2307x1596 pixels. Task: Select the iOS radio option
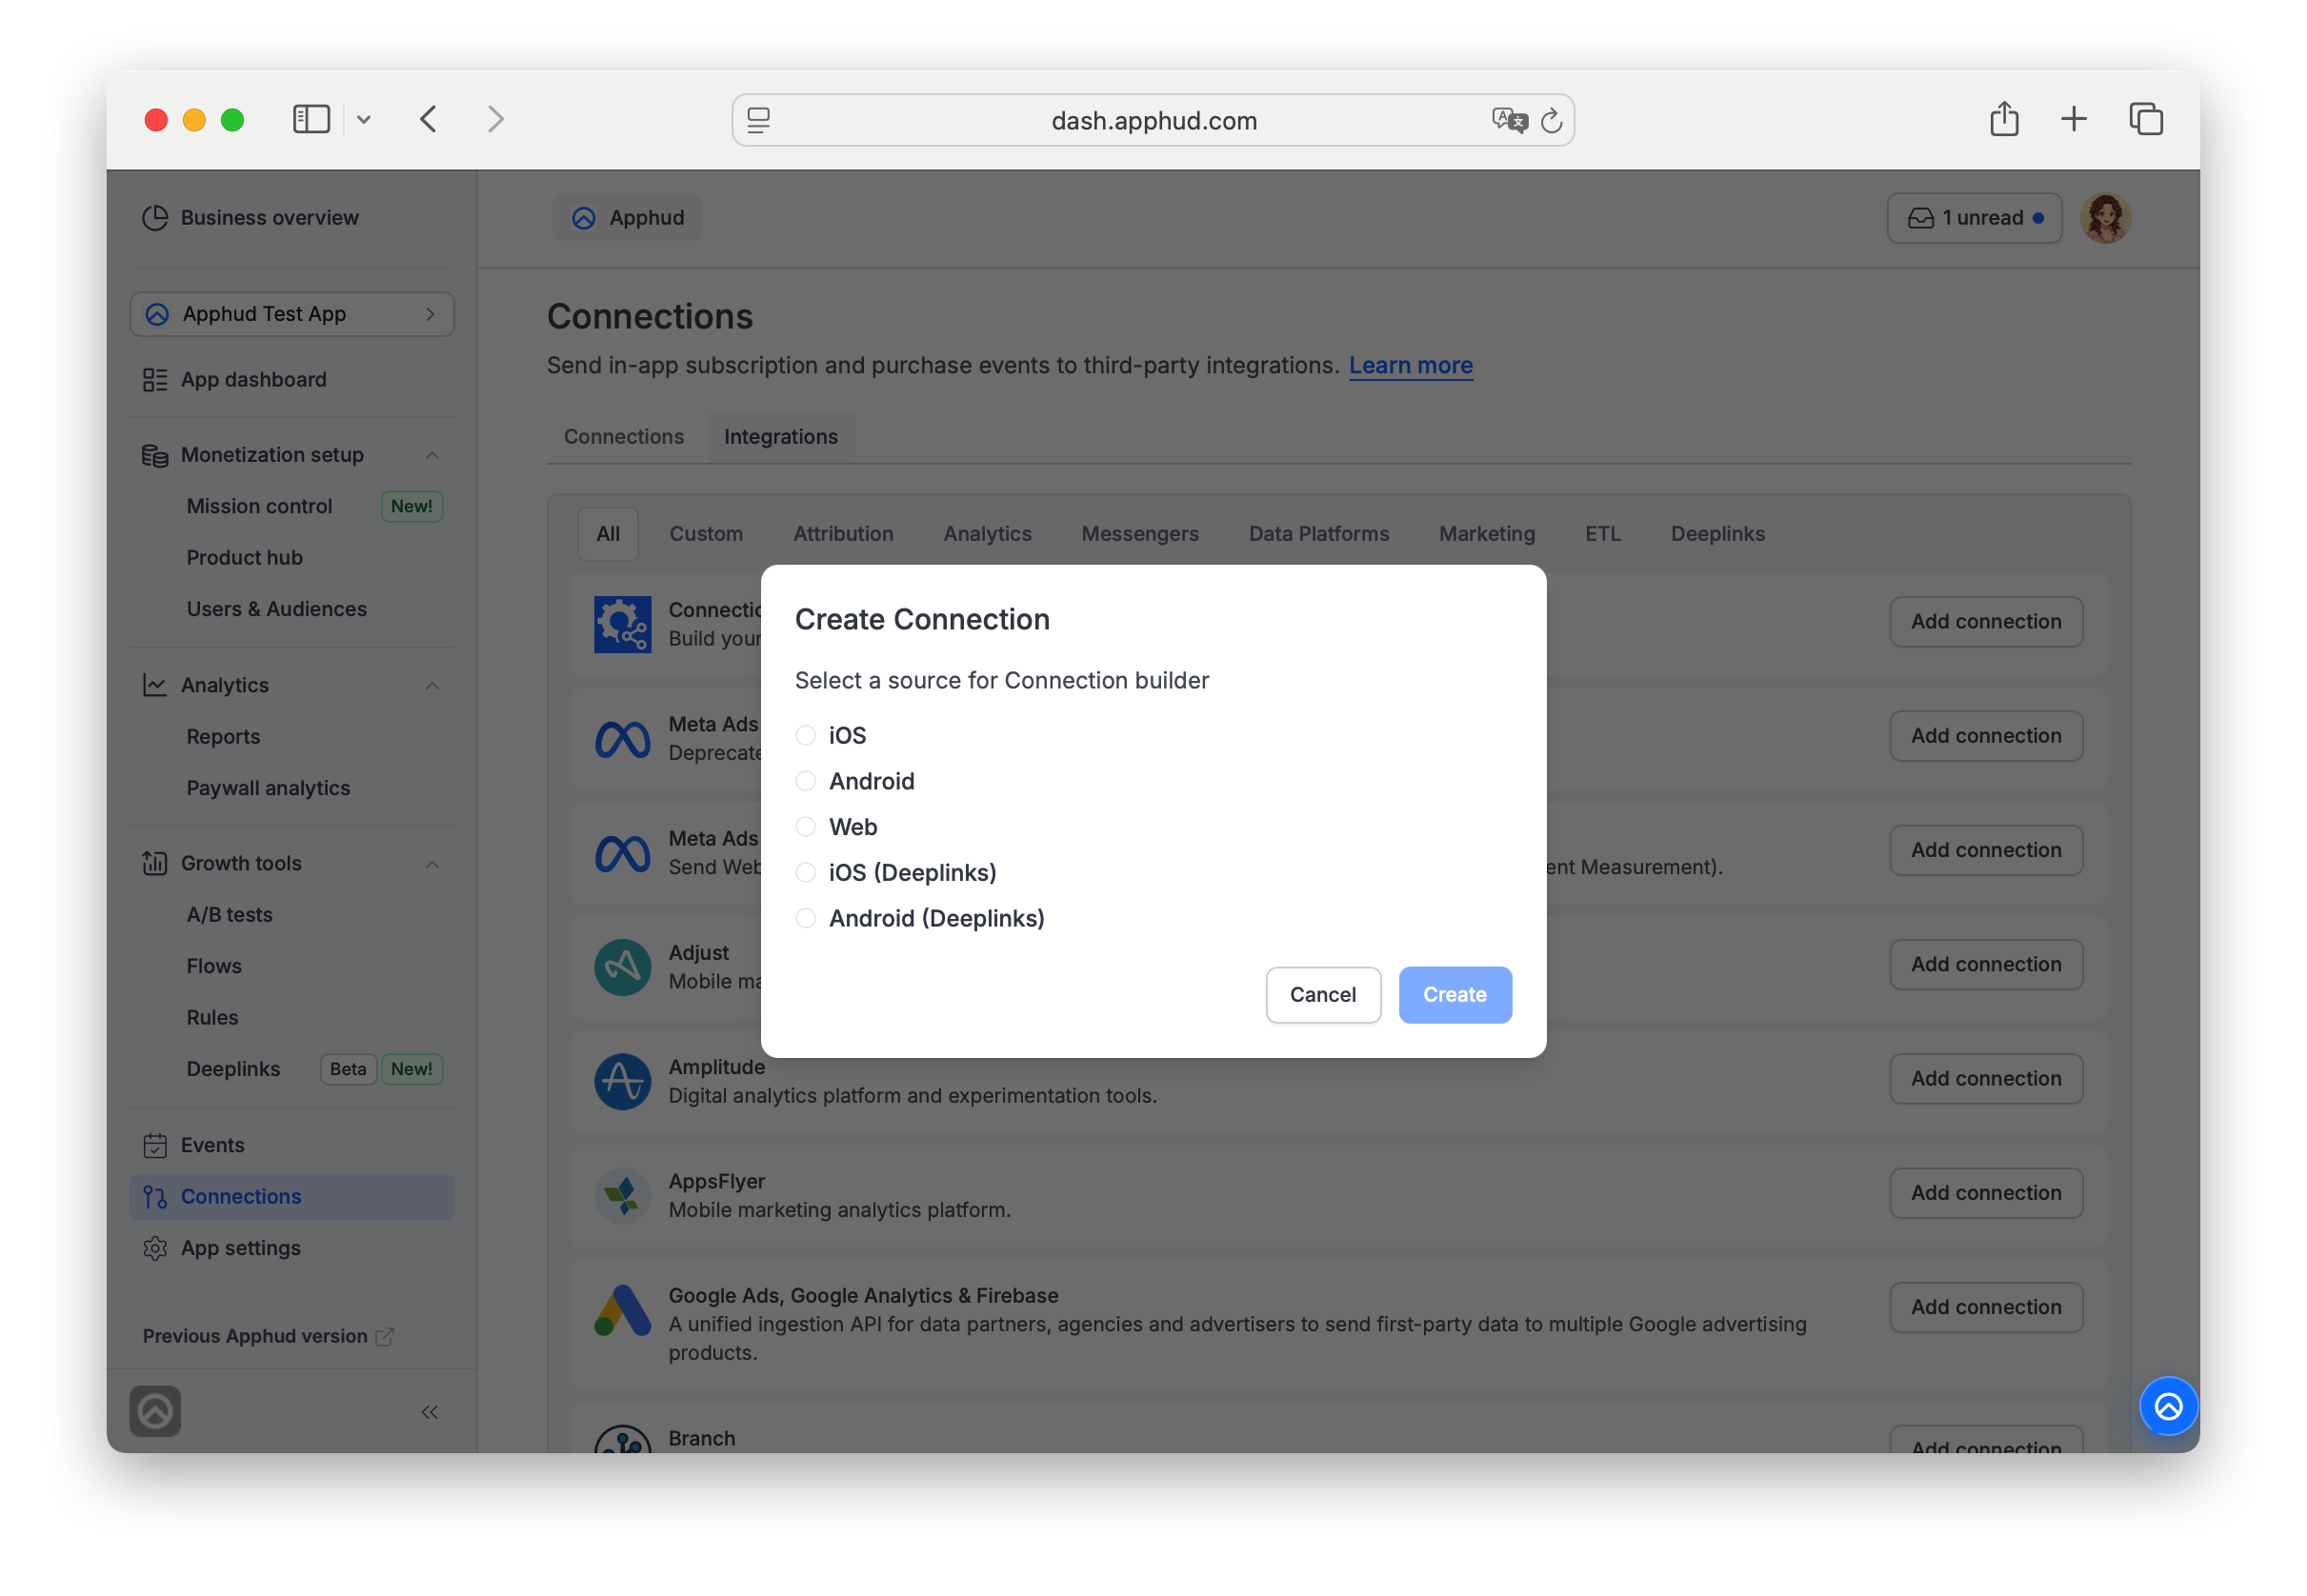(x=805, y=735)
